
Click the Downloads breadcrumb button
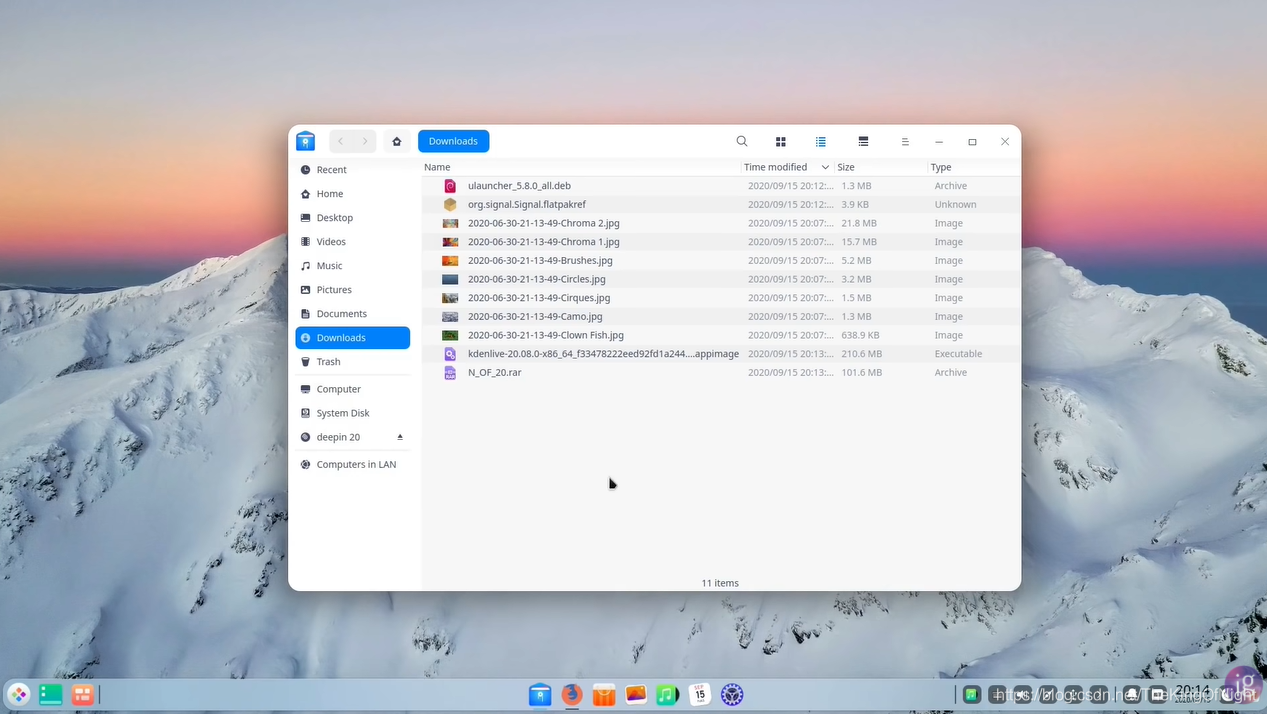coord(453,141)
